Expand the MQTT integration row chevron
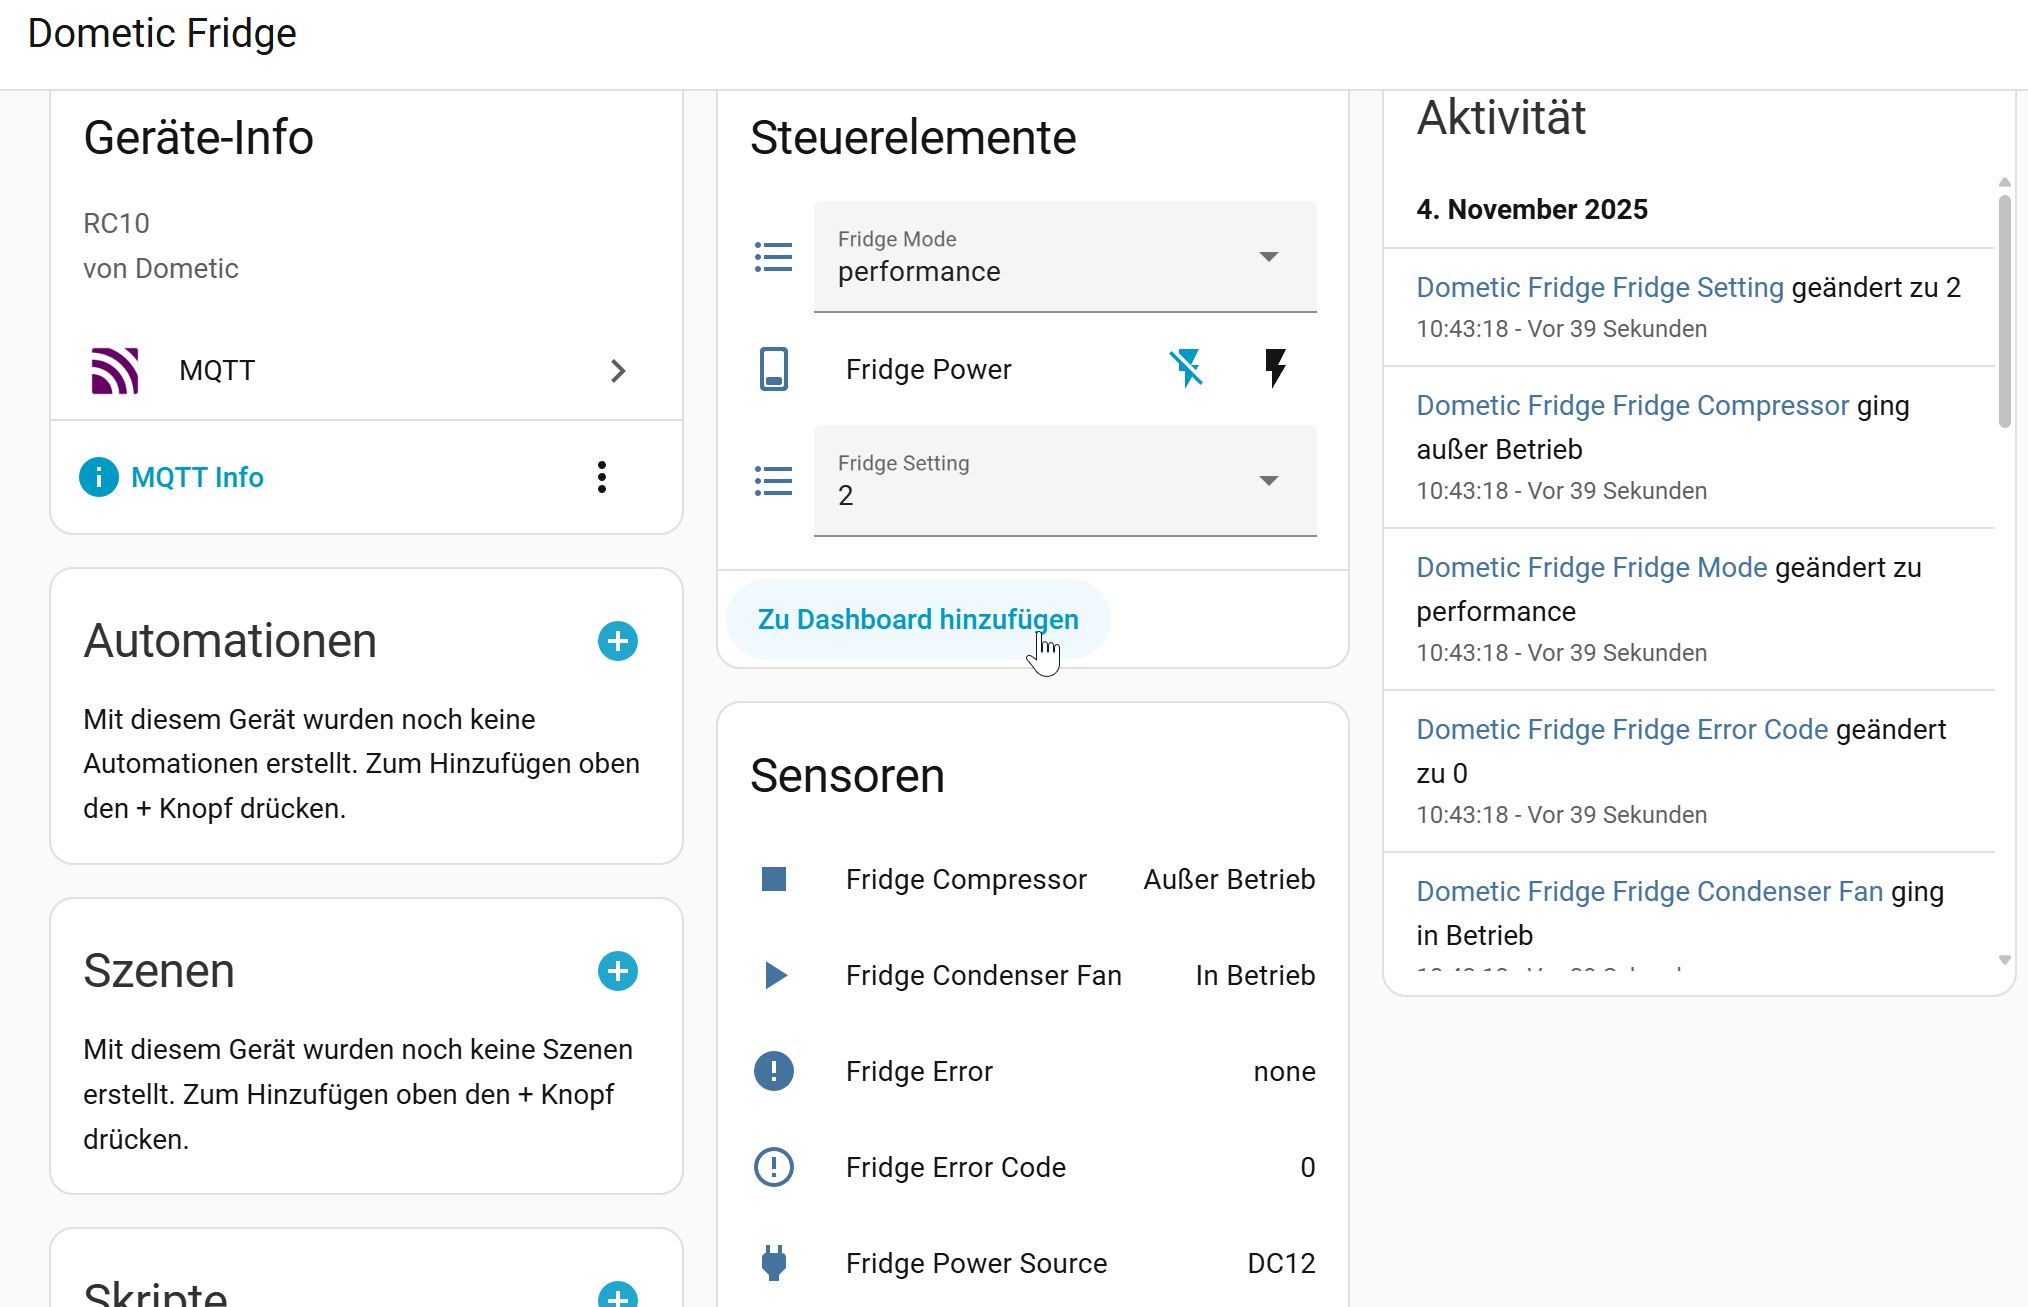Viewport: 2028px width, 1307px height. [x=618, y=371]
